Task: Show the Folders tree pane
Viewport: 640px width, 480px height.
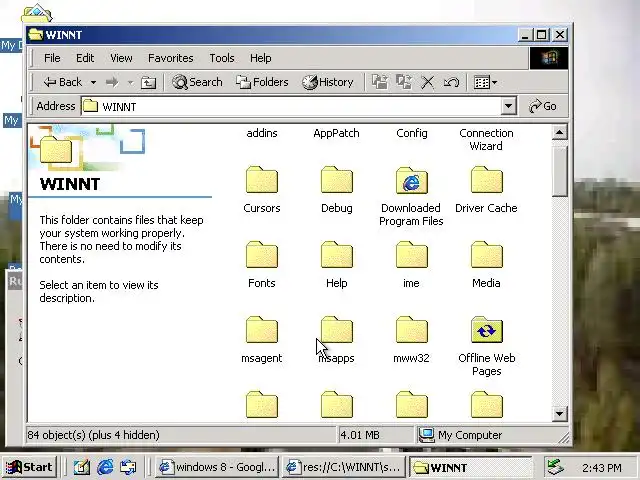Action: click(x=262, y=82)
